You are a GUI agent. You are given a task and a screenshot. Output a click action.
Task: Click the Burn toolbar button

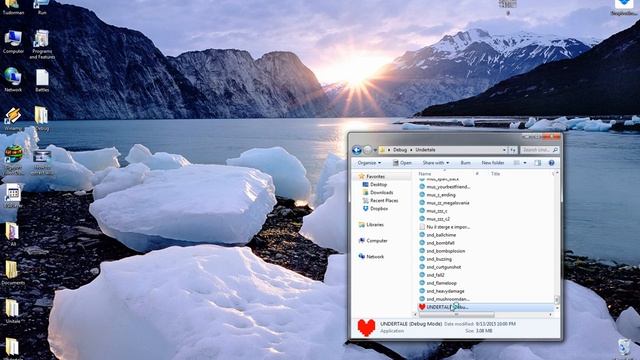(465, 163)
